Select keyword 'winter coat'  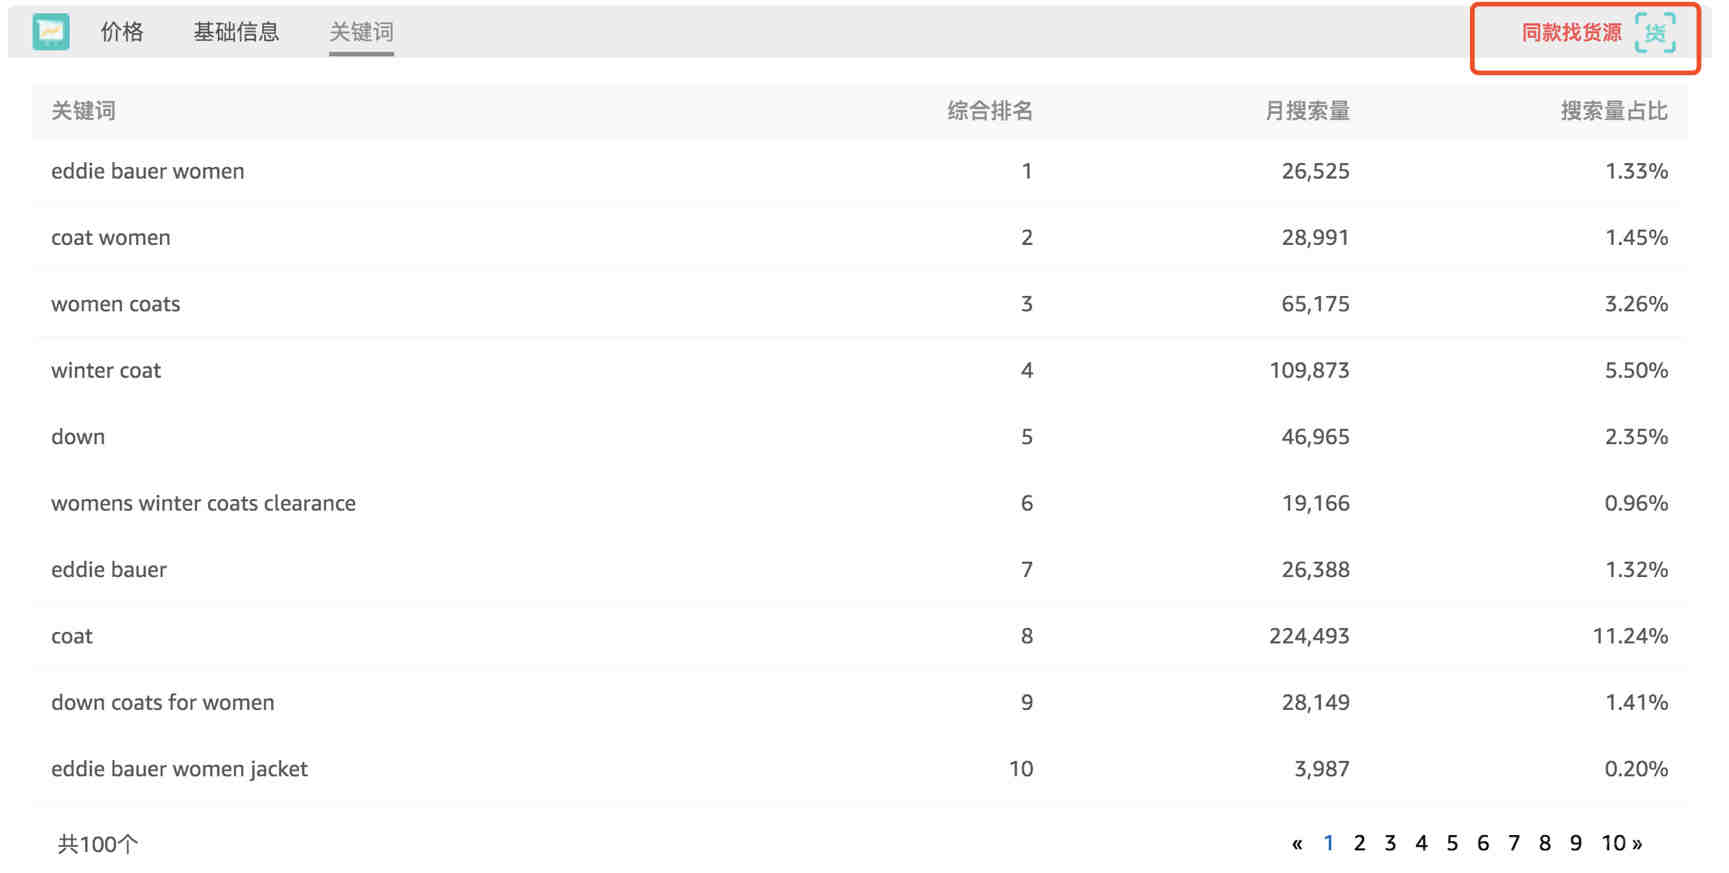(106, 370)
